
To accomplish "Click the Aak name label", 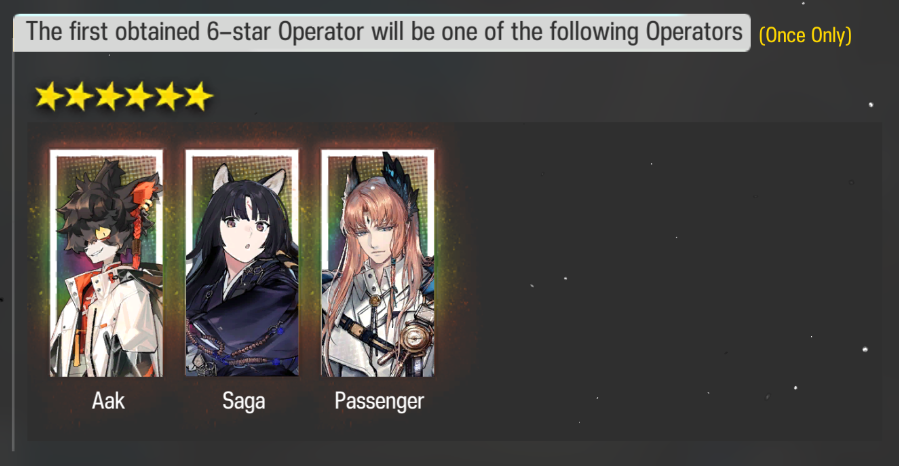I will (x=108, y=401).
